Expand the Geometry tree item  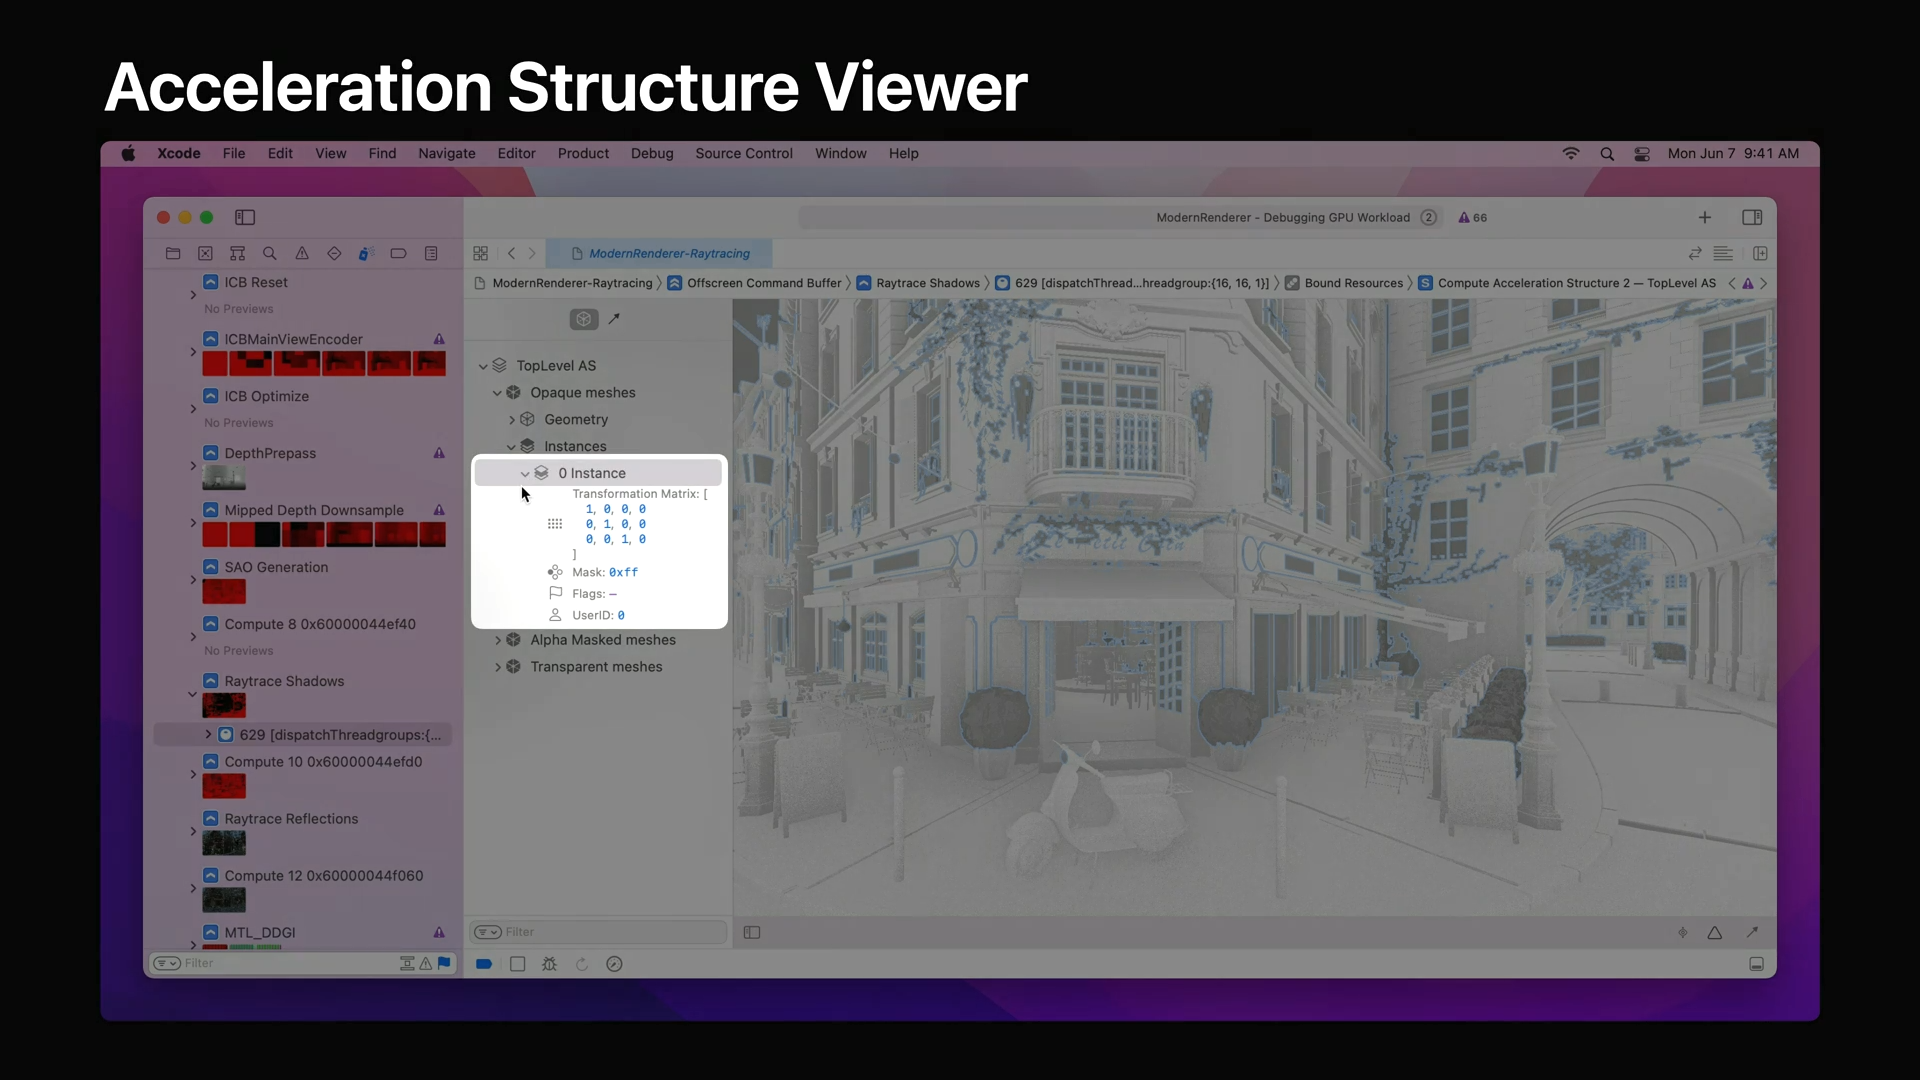click(512, 420)
